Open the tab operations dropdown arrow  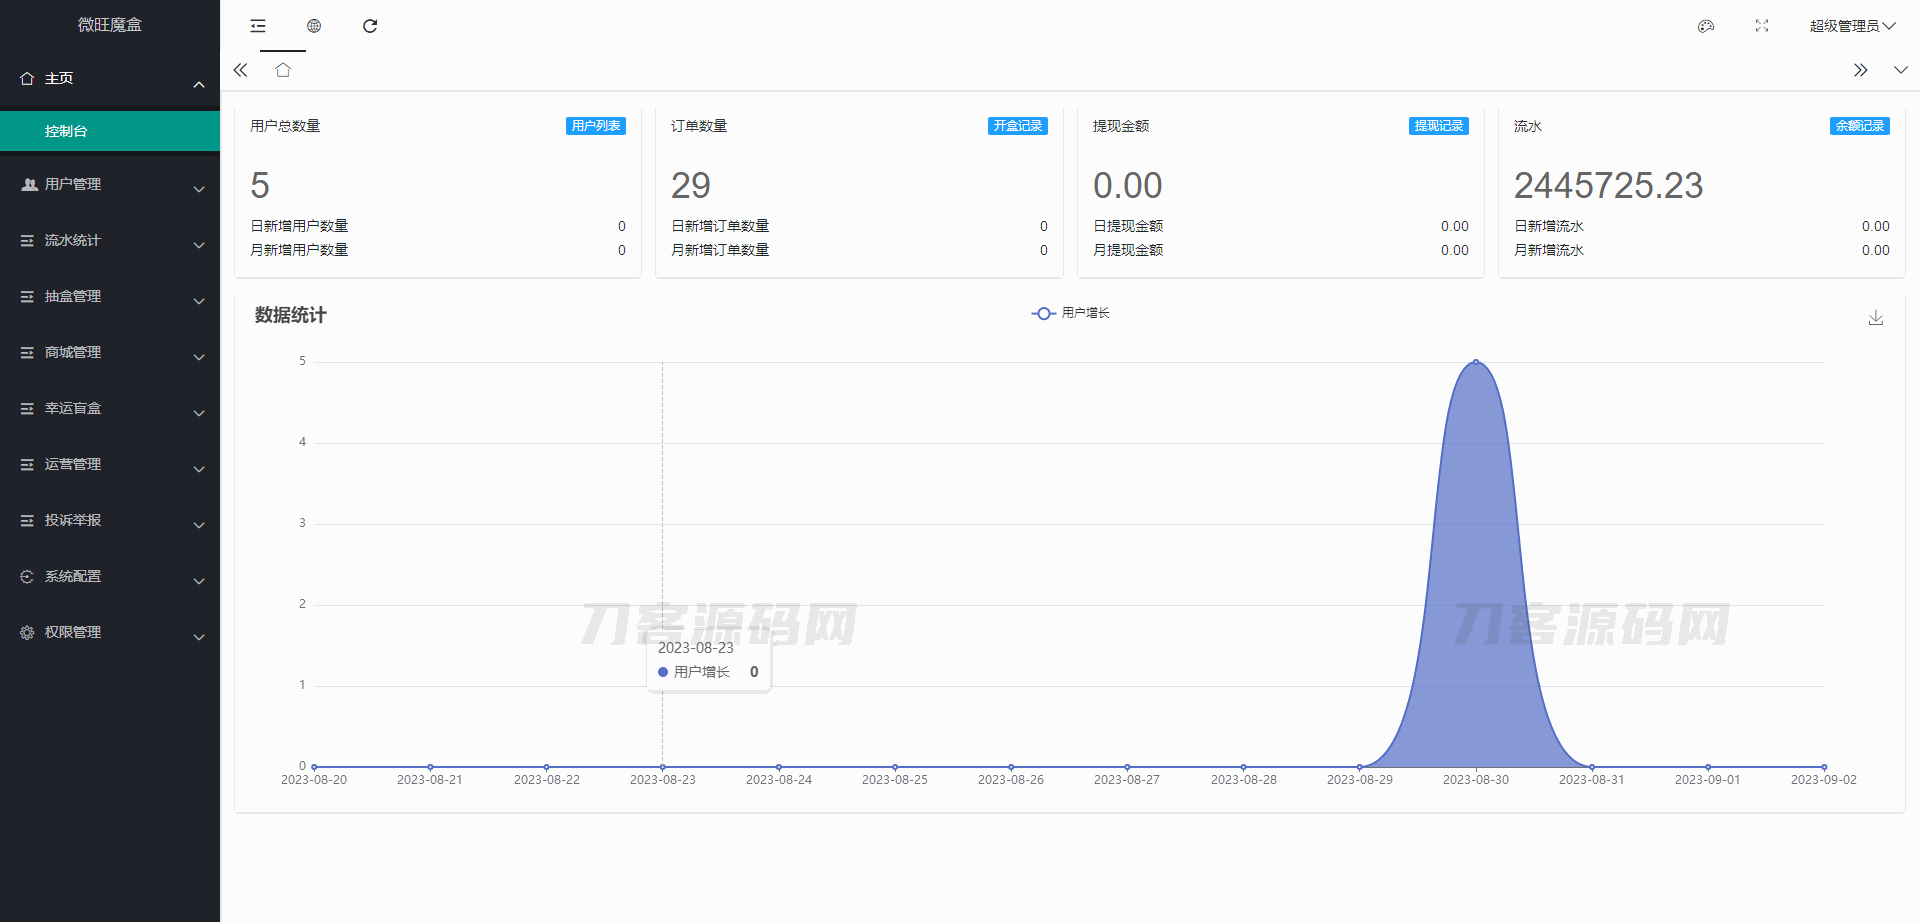(x=1900, y=70)
